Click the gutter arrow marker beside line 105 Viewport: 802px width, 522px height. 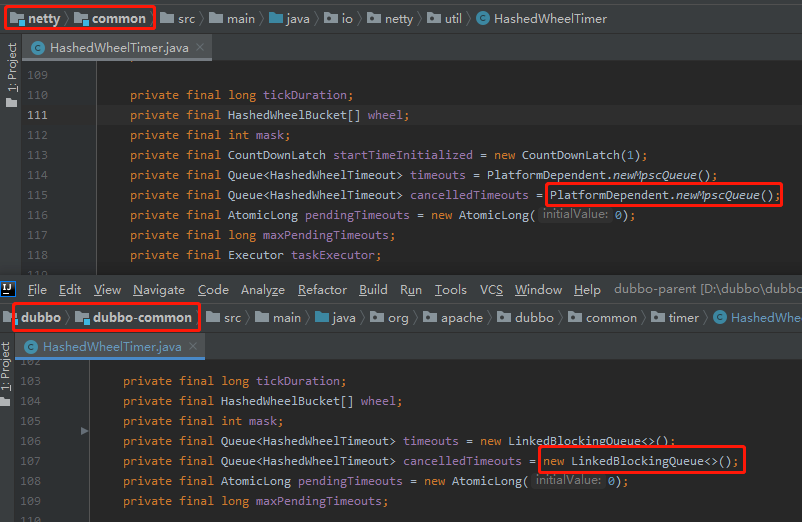[x=84, y=431]
